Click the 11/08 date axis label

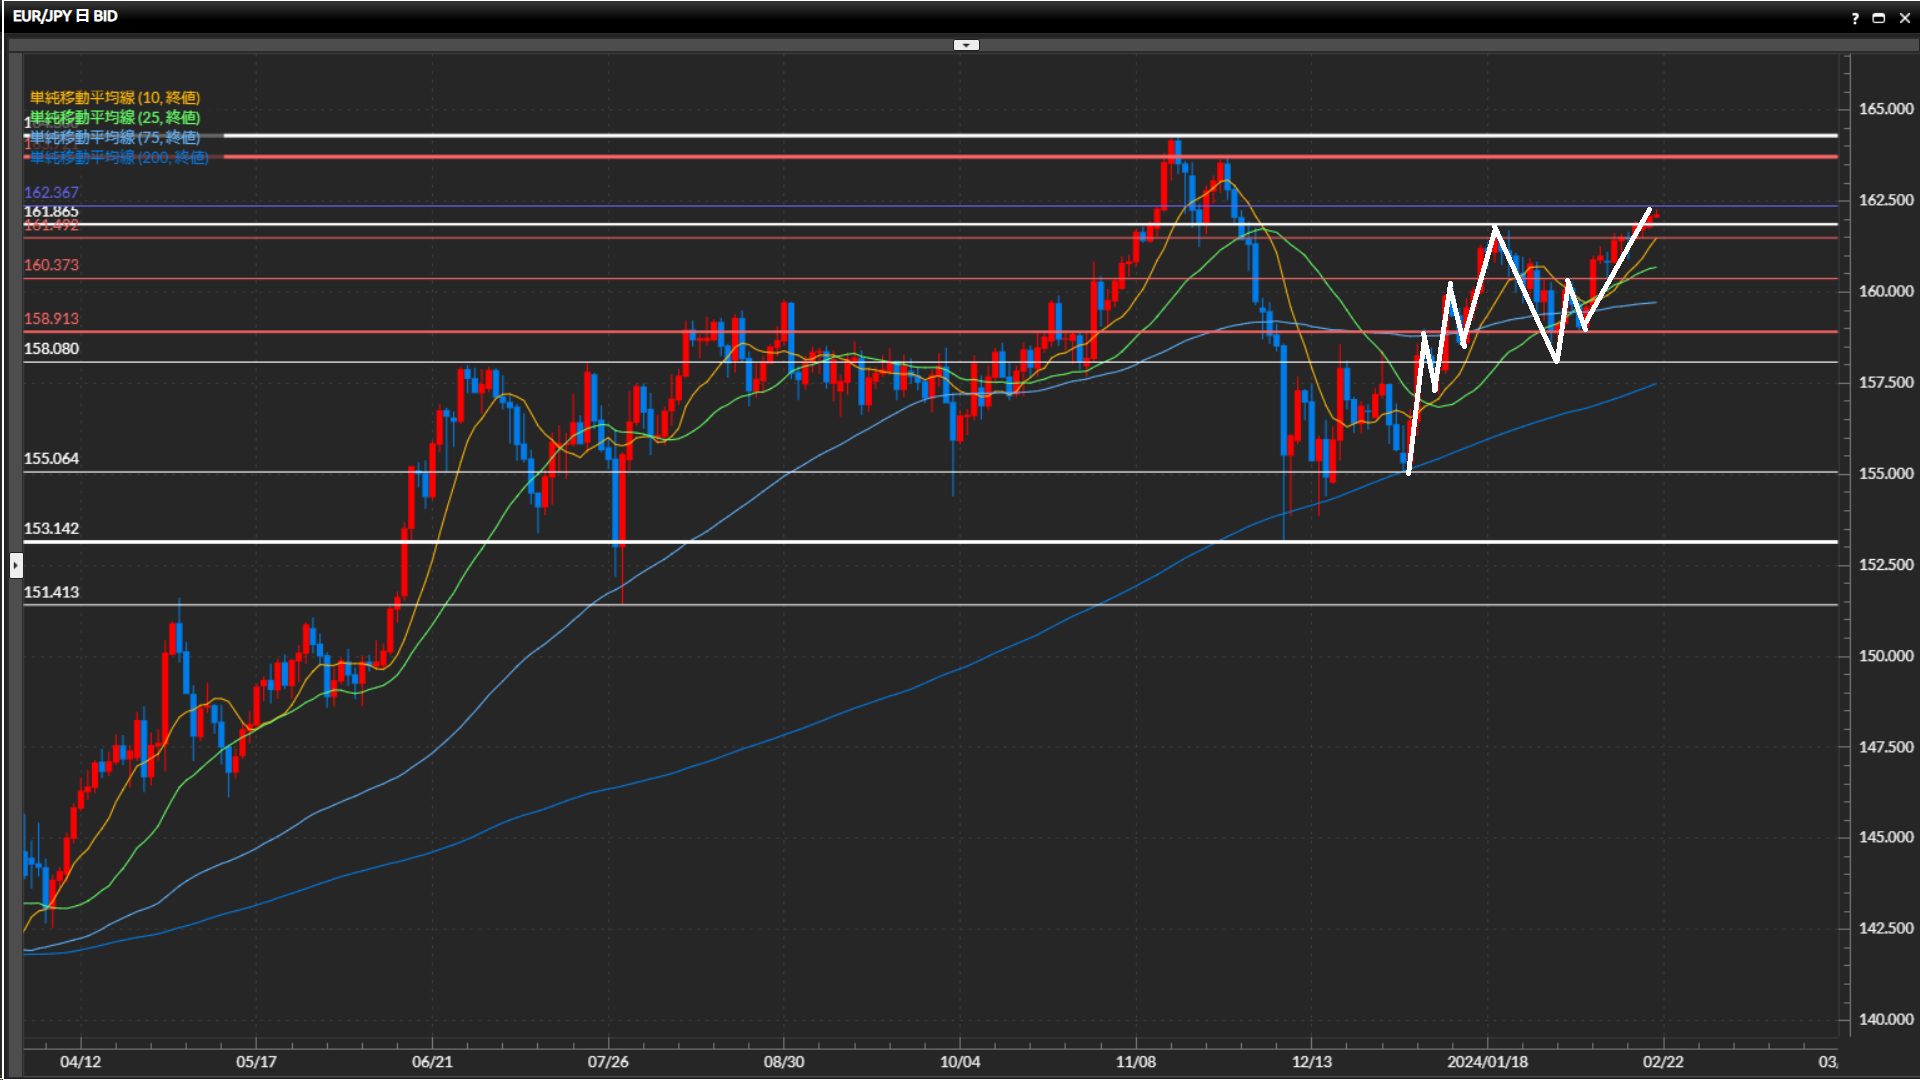tap(1135, 1061)
